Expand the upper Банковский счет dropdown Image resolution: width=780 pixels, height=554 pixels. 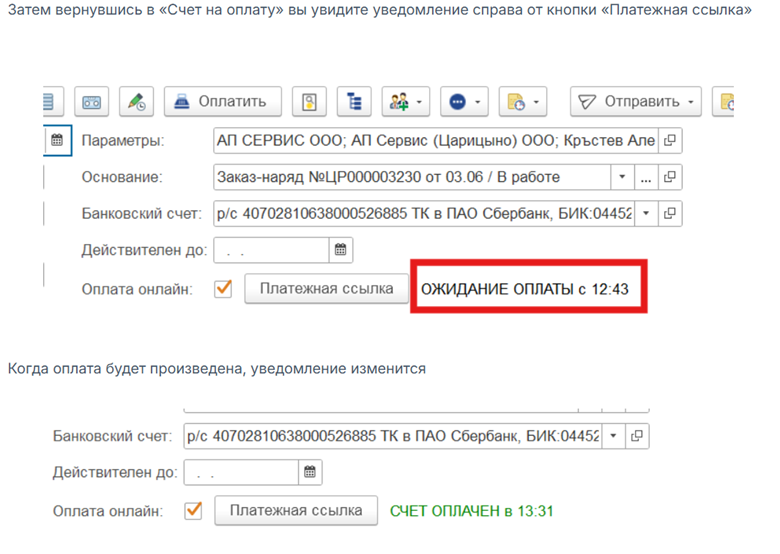coord(646,213)
